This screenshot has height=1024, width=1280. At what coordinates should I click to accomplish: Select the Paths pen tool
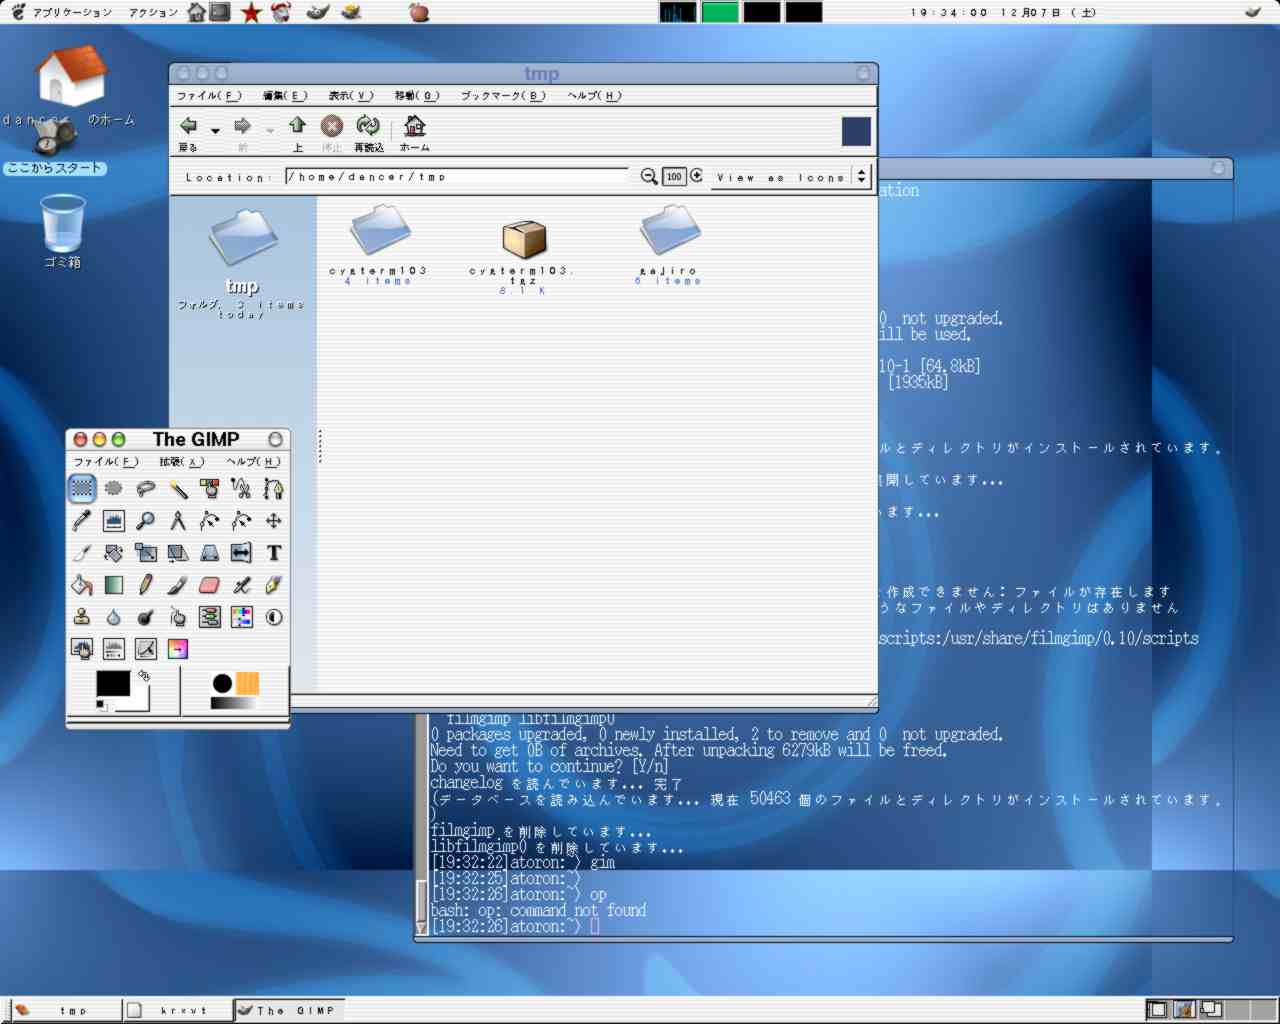pyautogui.click(x=273, y=488)
